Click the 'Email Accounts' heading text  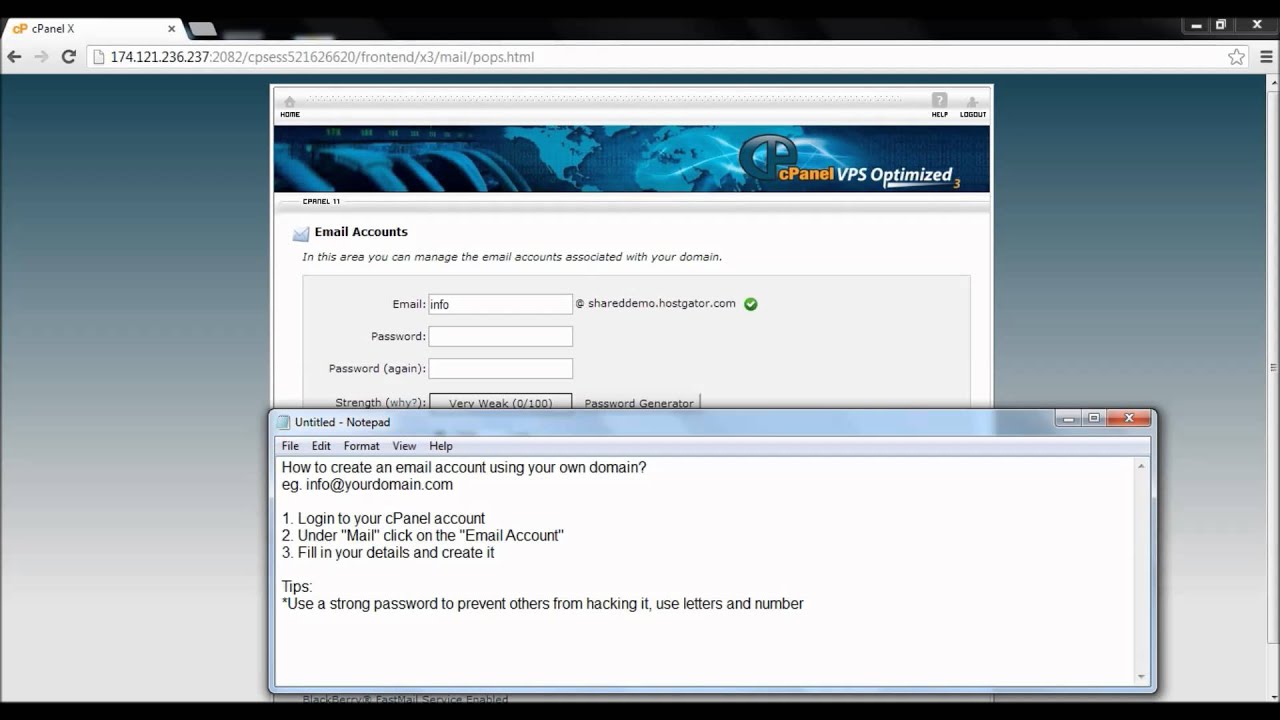click(x=361, y=232)
